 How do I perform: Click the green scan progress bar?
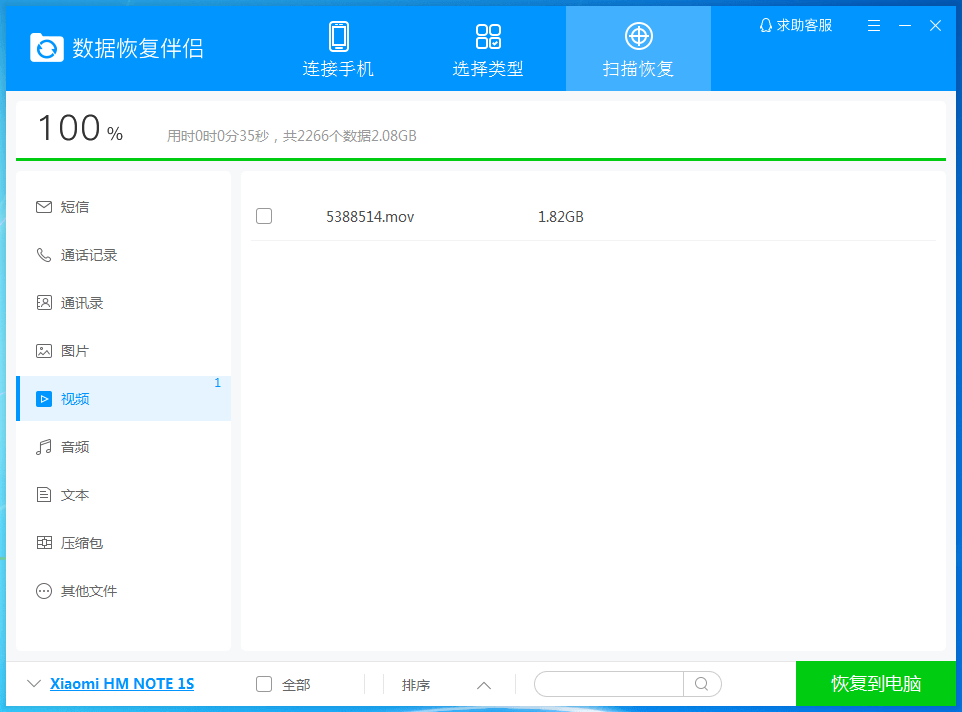pyautogui.click(x=481, y=159)
